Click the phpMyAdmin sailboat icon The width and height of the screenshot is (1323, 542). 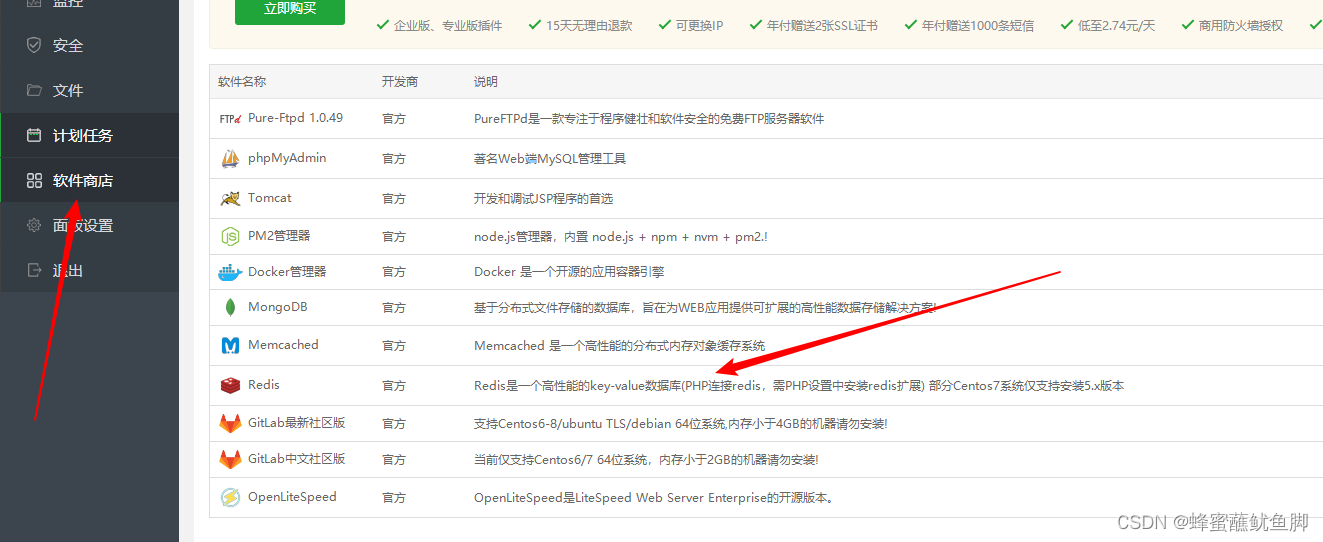coord(230,158)
